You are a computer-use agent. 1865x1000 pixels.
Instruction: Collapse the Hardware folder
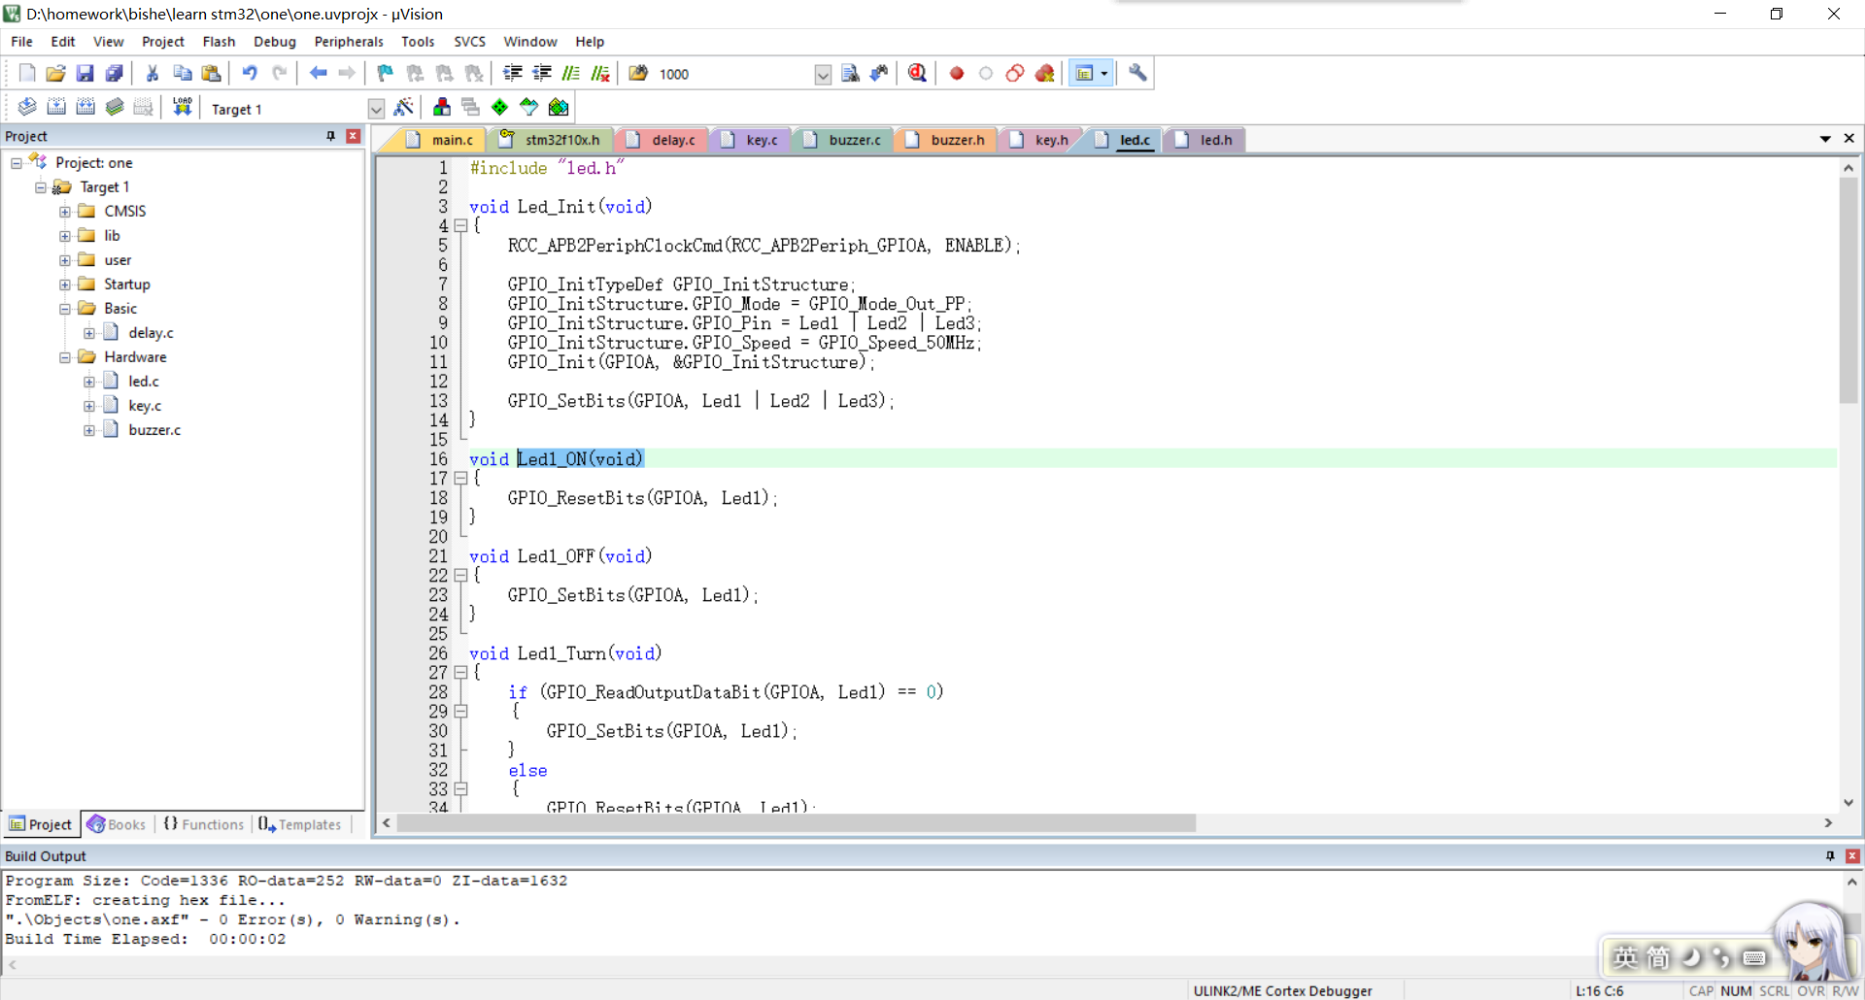pos(65,357)
